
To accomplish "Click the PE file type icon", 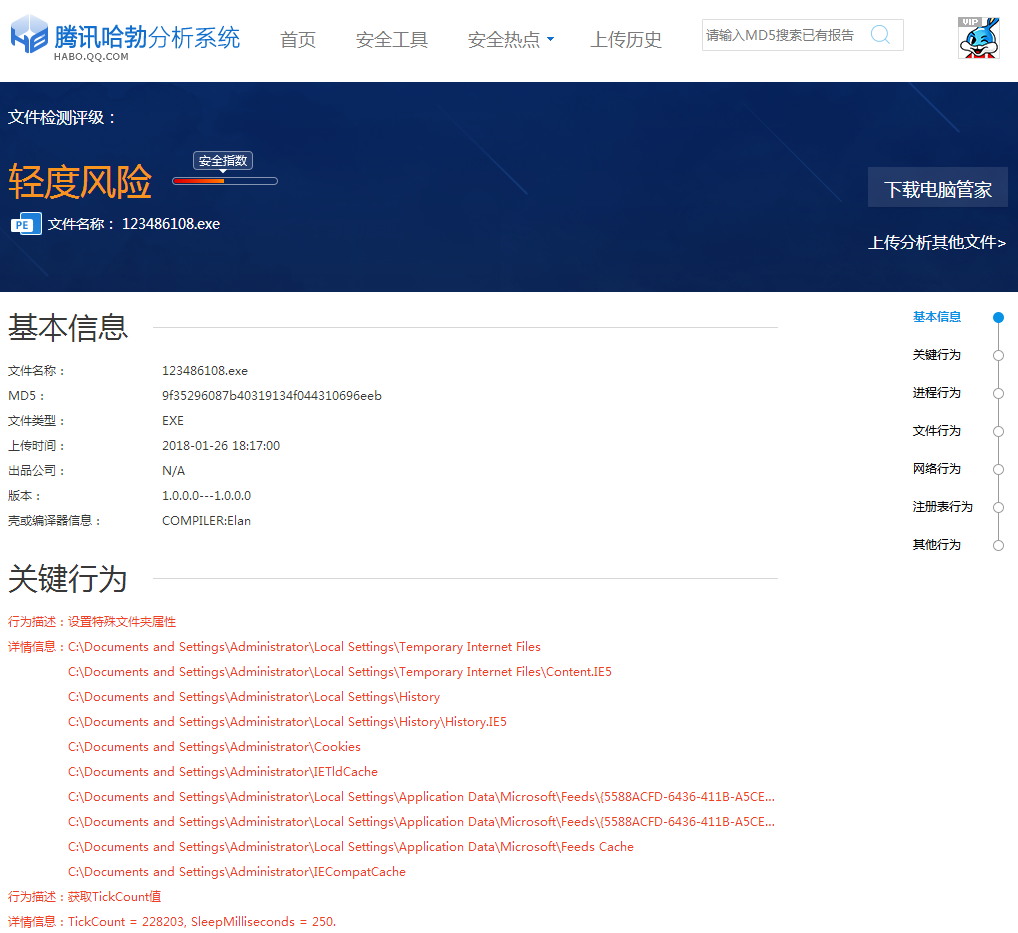I will click(26, 224).
